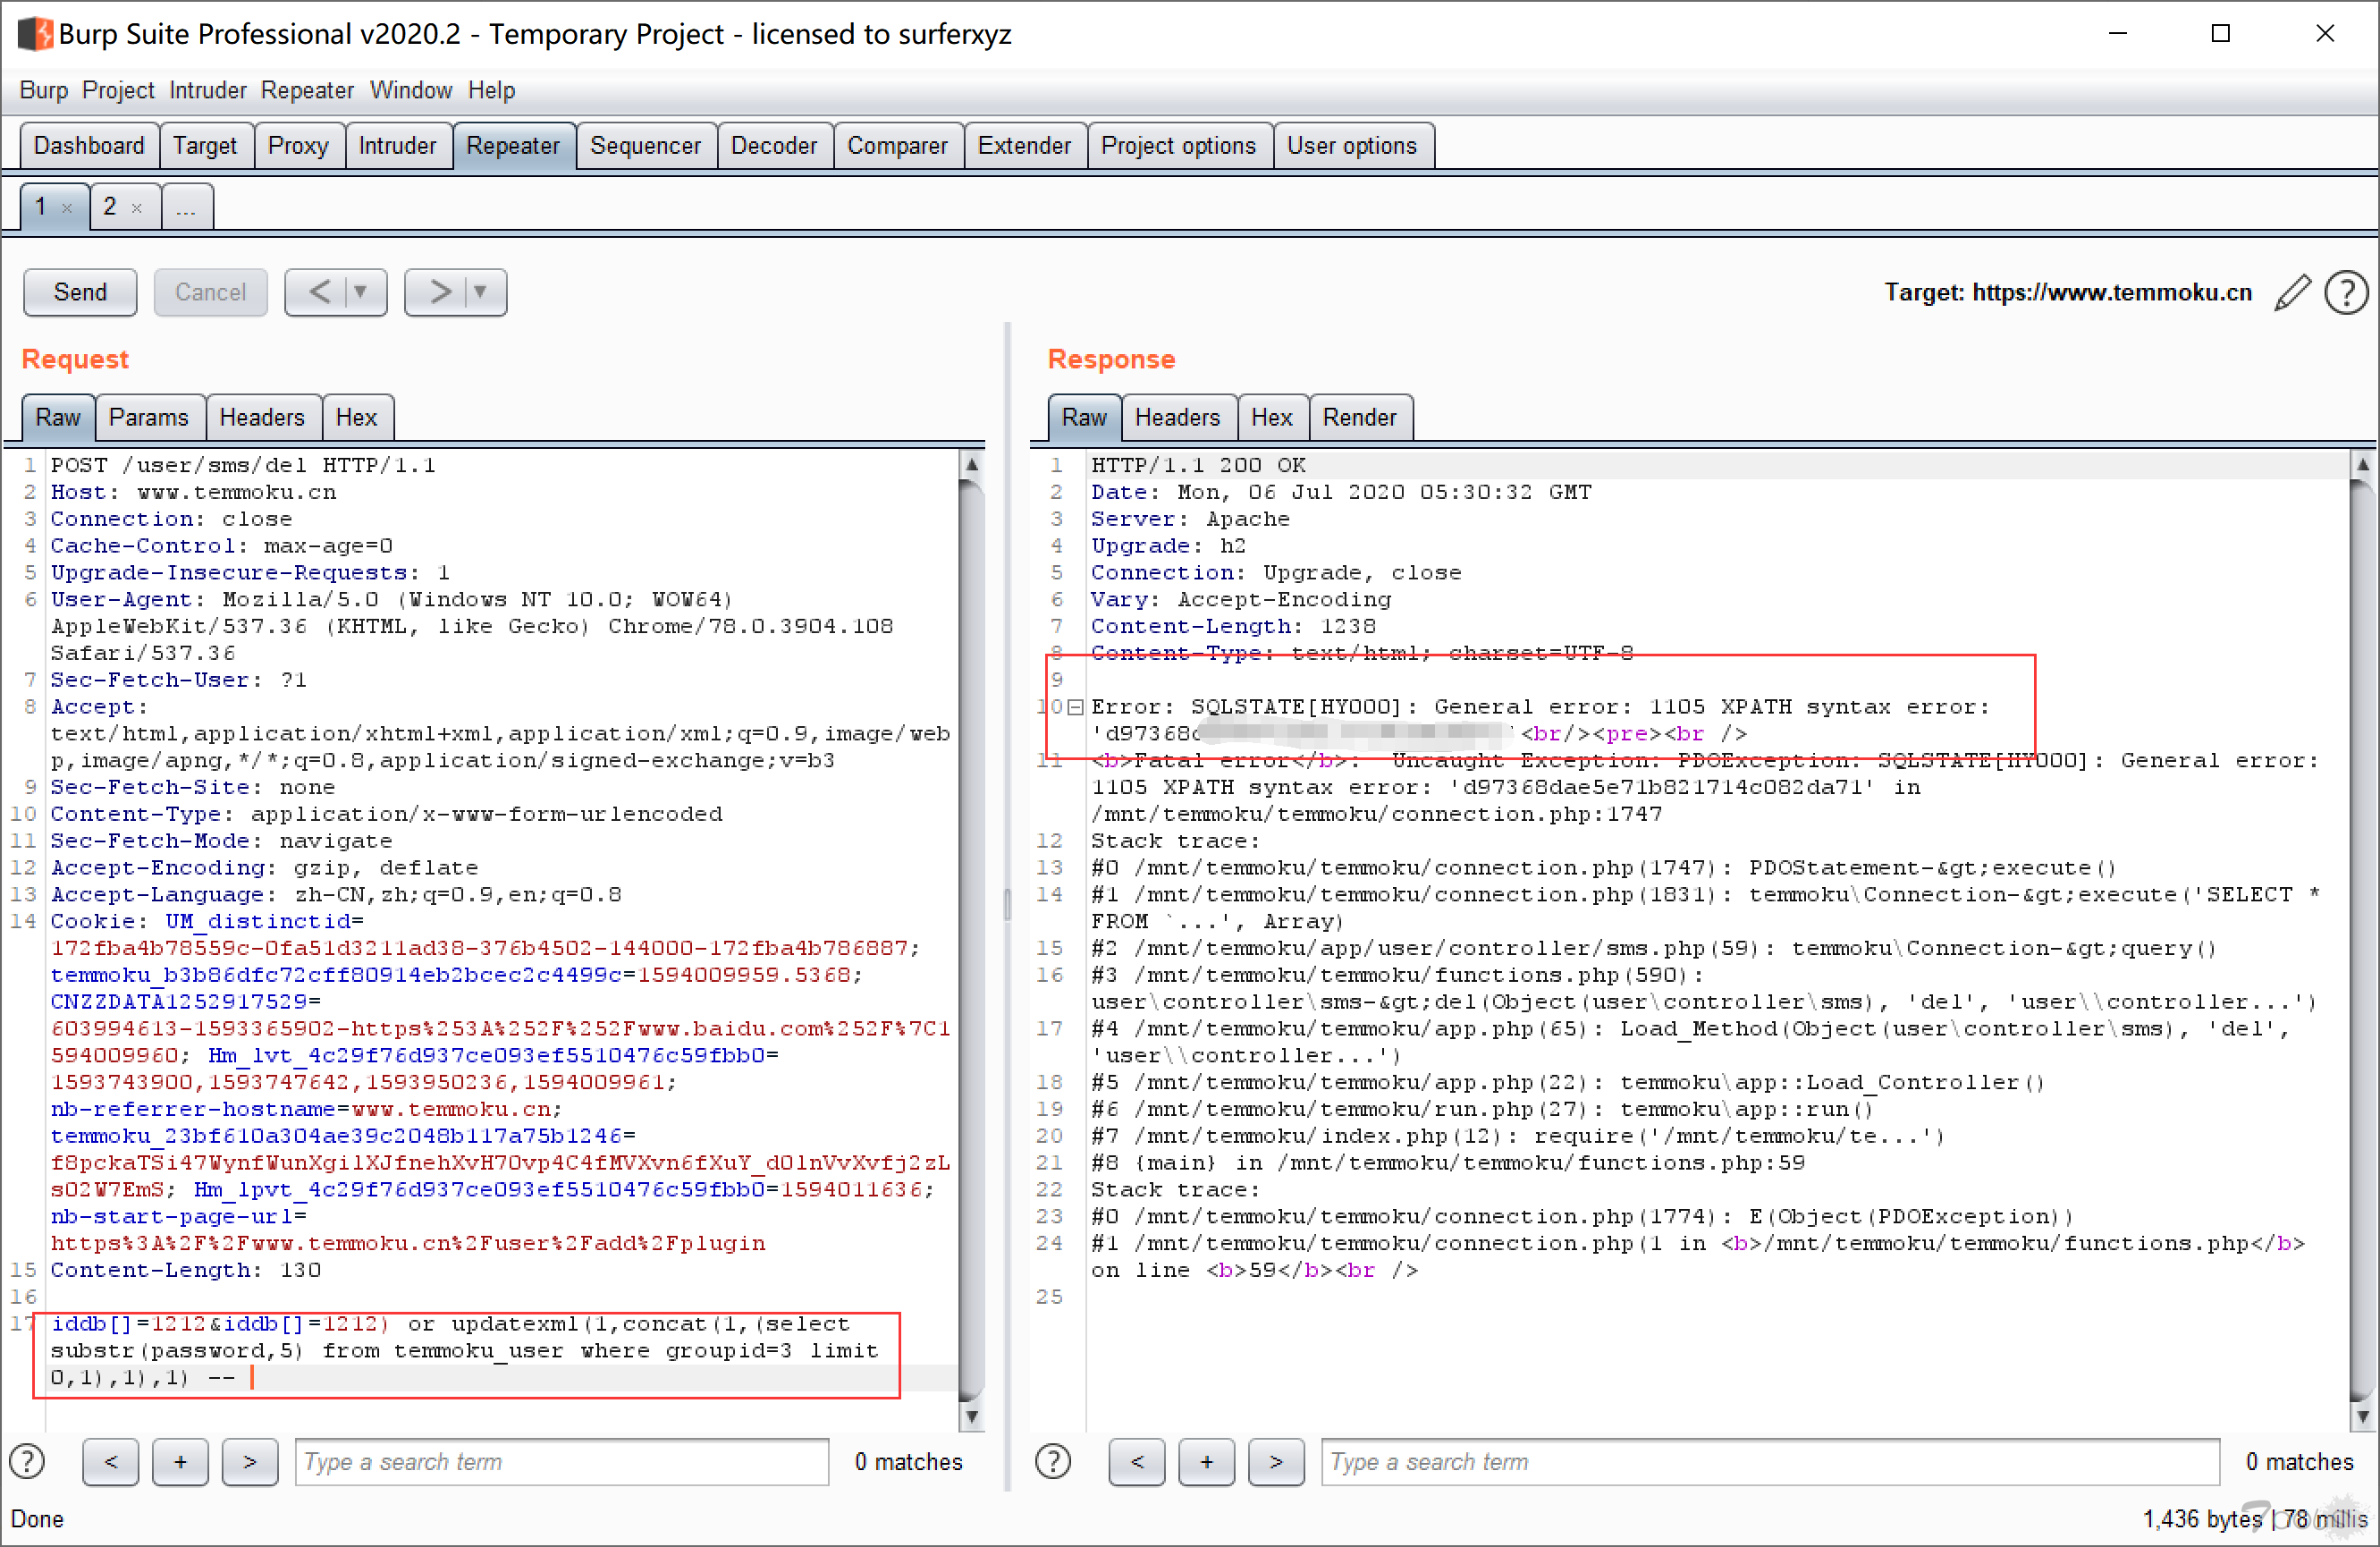Image resolution: width=2380 pixels, height=1547 pixels.
Task: Switch to the Dashboard tab
Action: [x=89, y=146]
